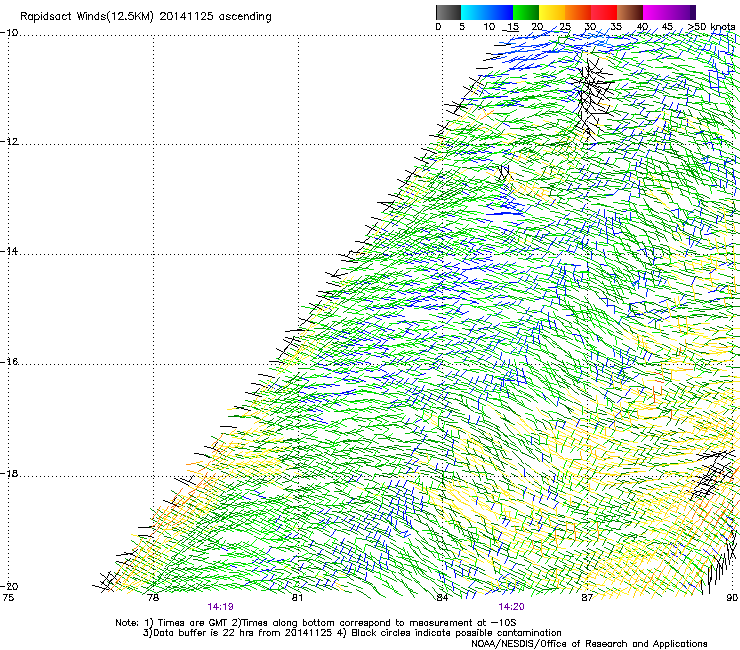Select the brown segment of the color bar
This screenshot has width=740, height=650.
tap(630, 12)
